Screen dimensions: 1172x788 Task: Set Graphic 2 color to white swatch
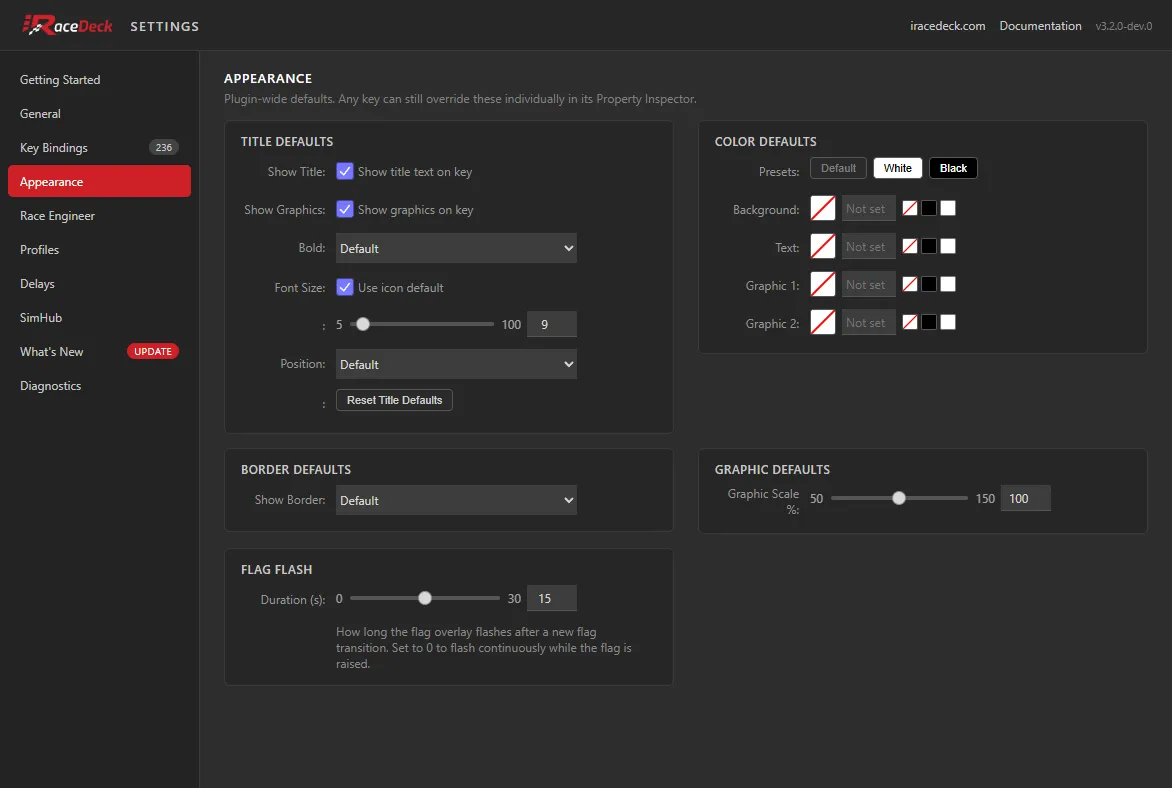tap(948, 322)
